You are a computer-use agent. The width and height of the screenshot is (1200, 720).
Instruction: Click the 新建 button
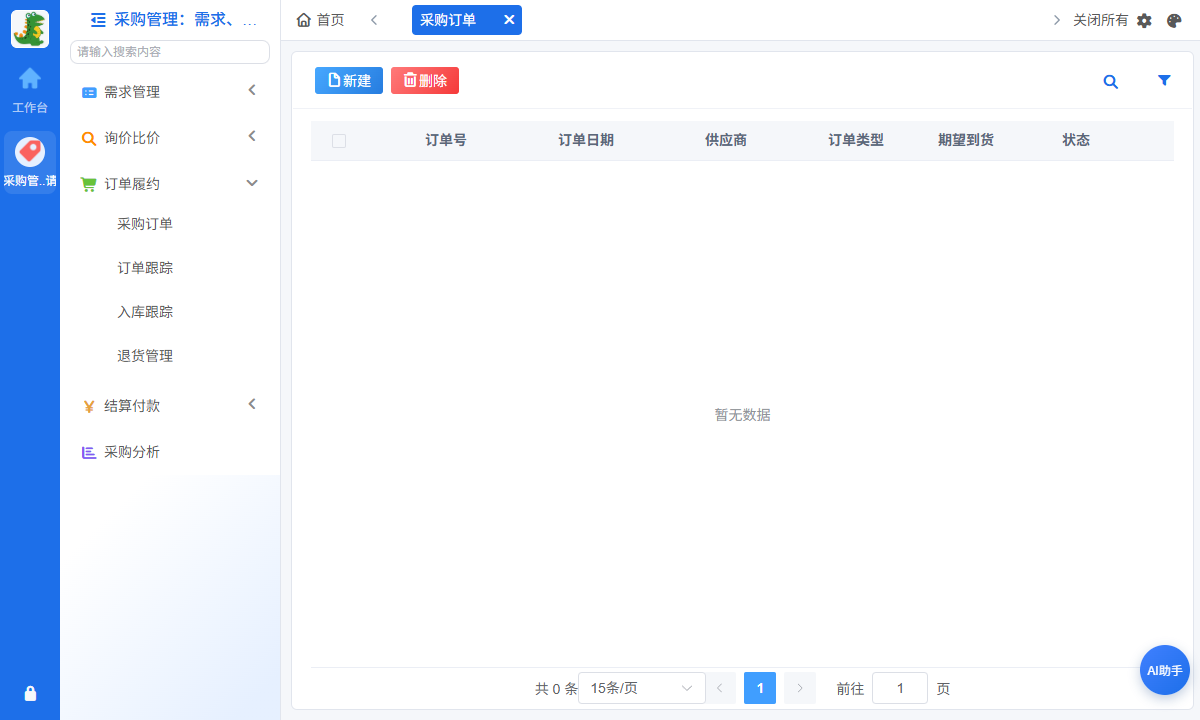(349, 81)
